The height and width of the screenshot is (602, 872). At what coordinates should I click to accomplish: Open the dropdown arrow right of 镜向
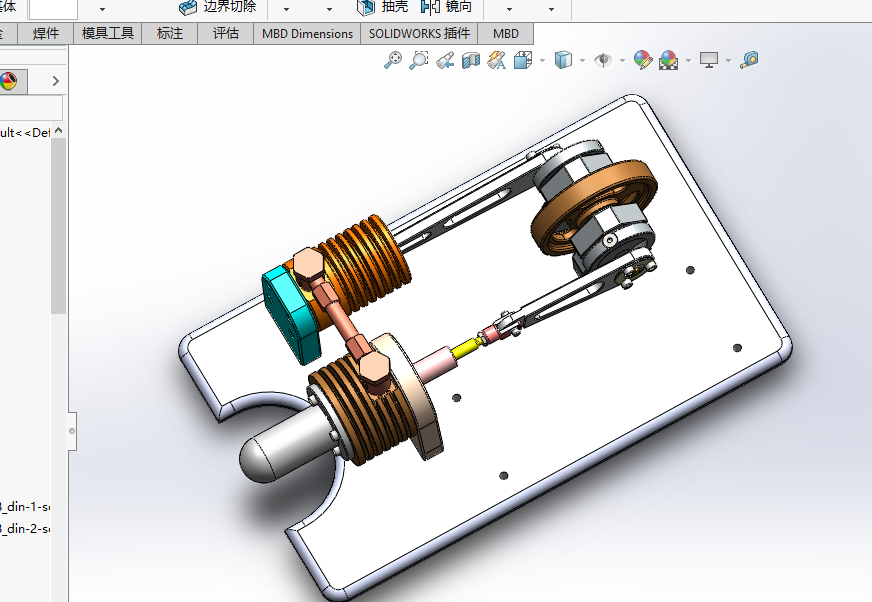(x=509, y=9)
